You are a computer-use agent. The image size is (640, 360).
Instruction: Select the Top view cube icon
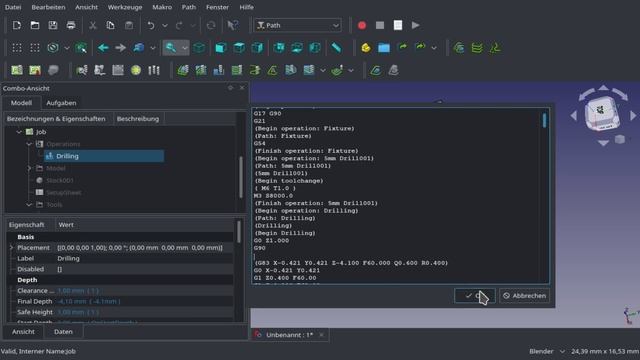pyautogui.click(x=239, y=48)
